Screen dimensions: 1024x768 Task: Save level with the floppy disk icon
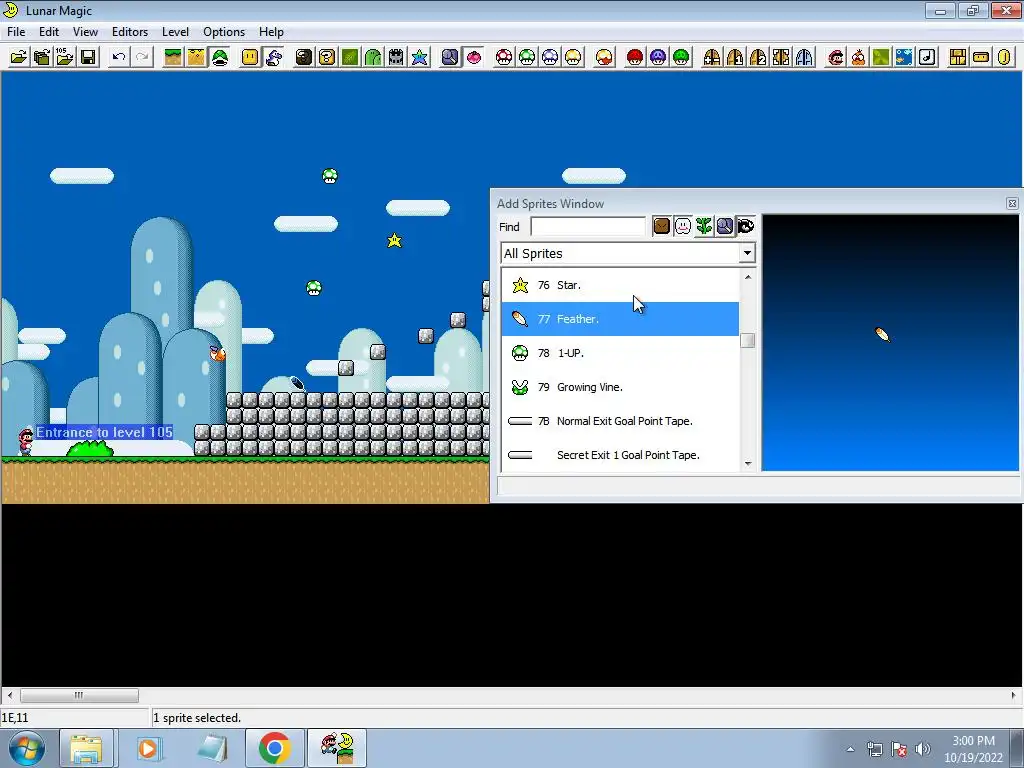point(88,57)
